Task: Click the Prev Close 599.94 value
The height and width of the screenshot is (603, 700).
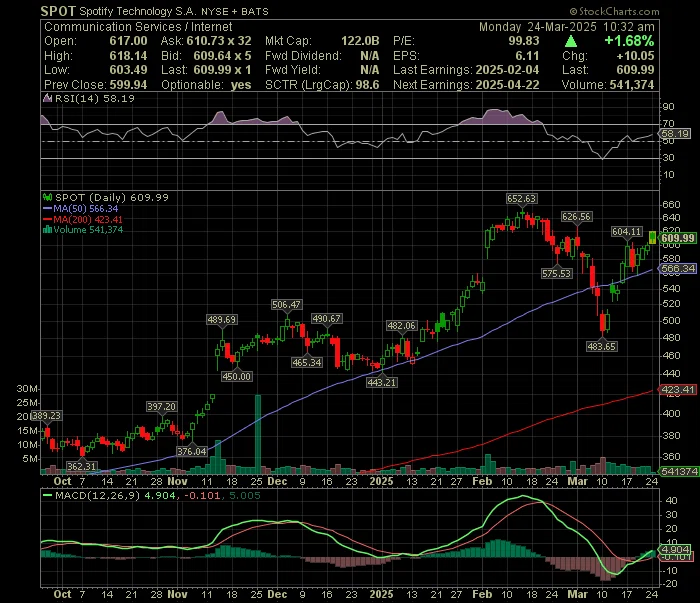Action: pos(129,84)
